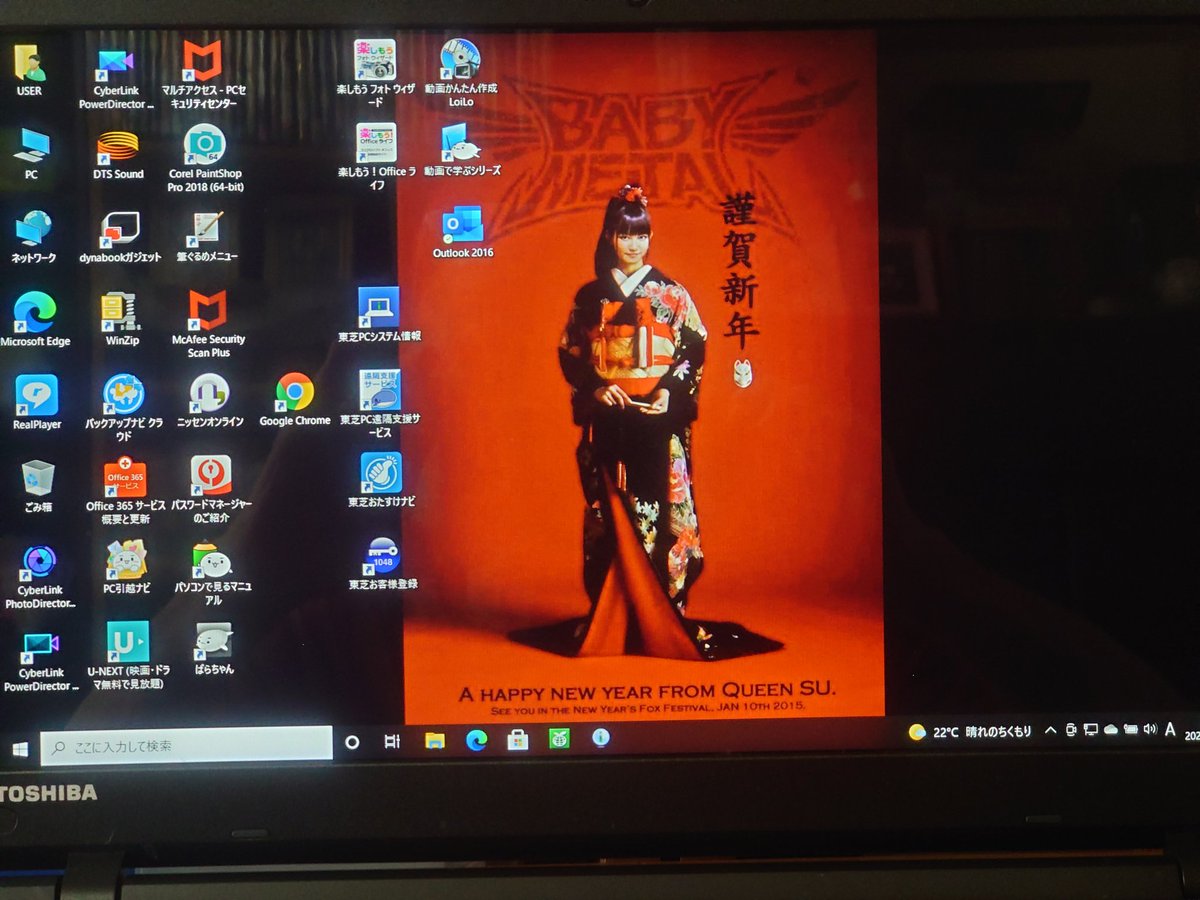Open the バックアップナビ クラウド shortcut
Screen dimensions: 1200x900
coord(124,408)
